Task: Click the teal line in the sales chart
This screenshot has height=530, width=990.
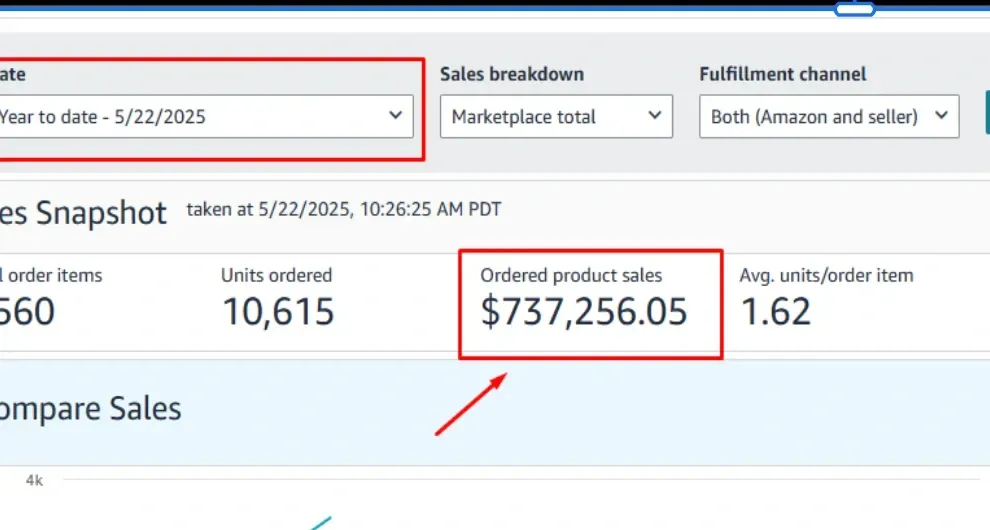Action: [x=319, y=522]
